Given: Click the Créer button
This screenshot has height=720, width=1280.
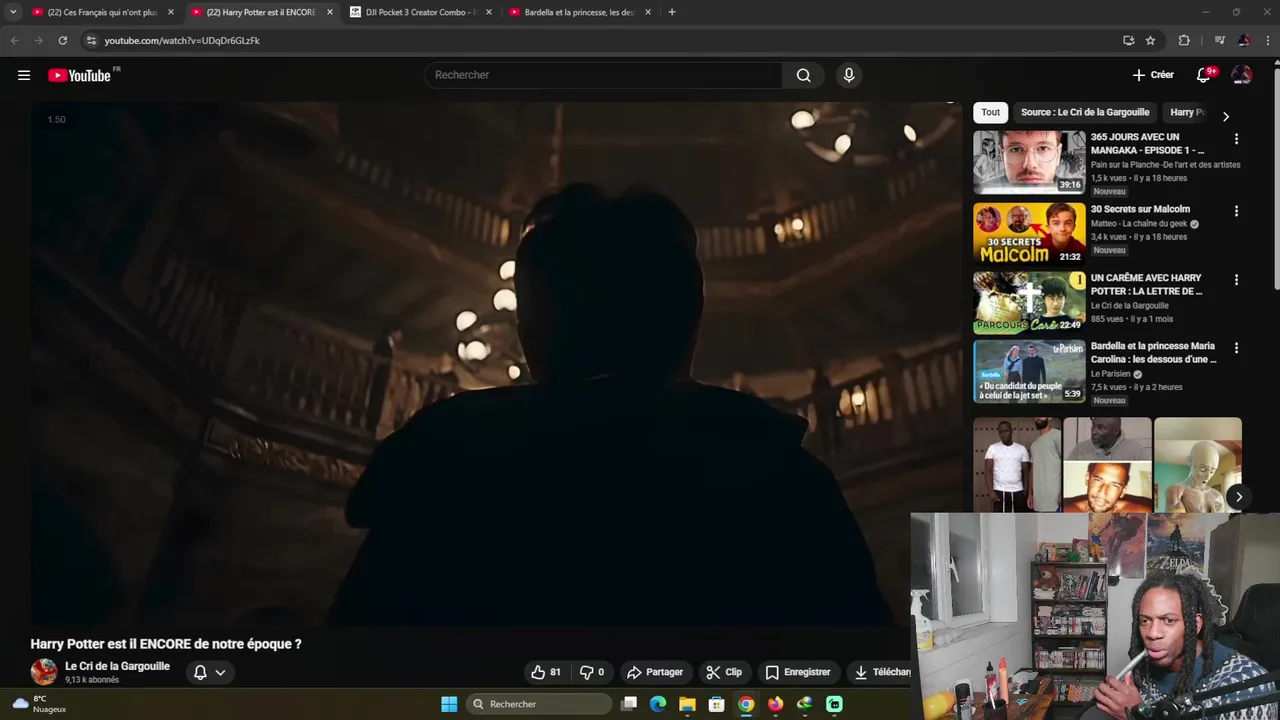Looking at the screenshot, I should pos(1153,75).
